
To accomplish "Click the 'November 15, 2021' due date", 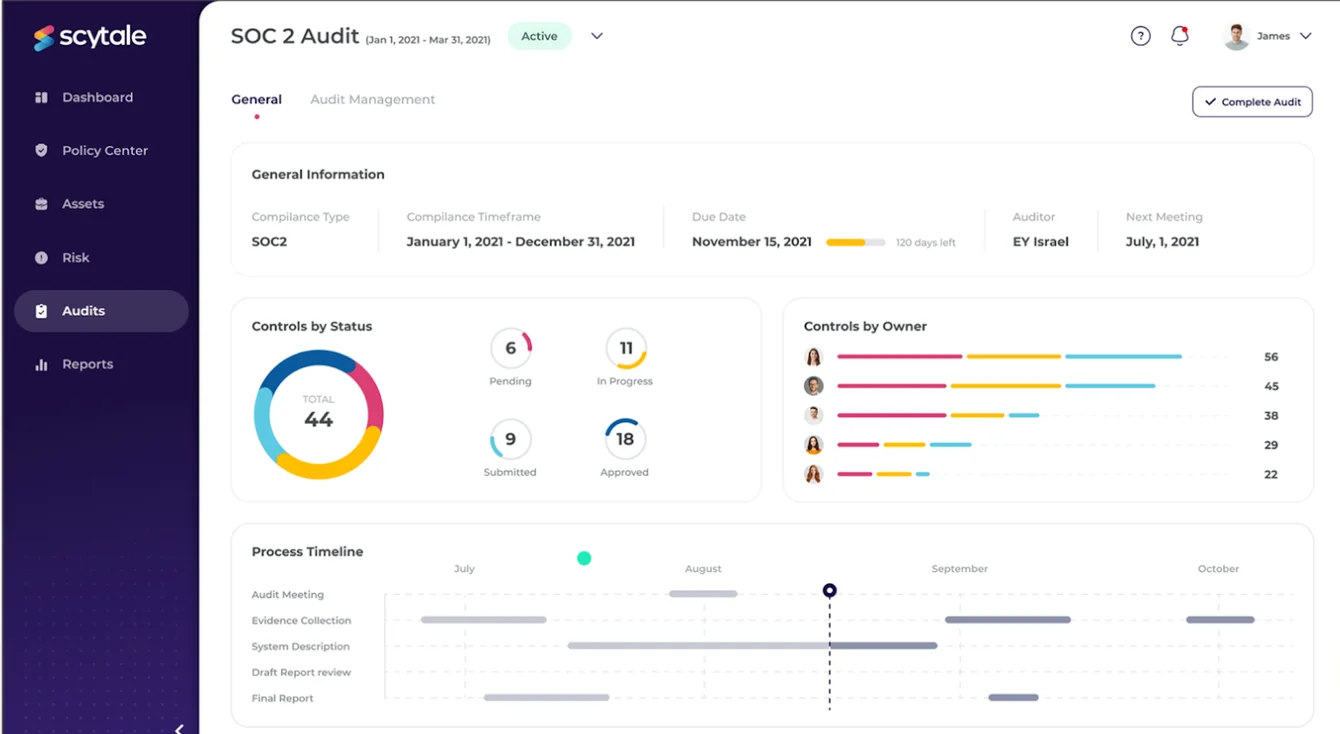I will (x=752, y=242).
